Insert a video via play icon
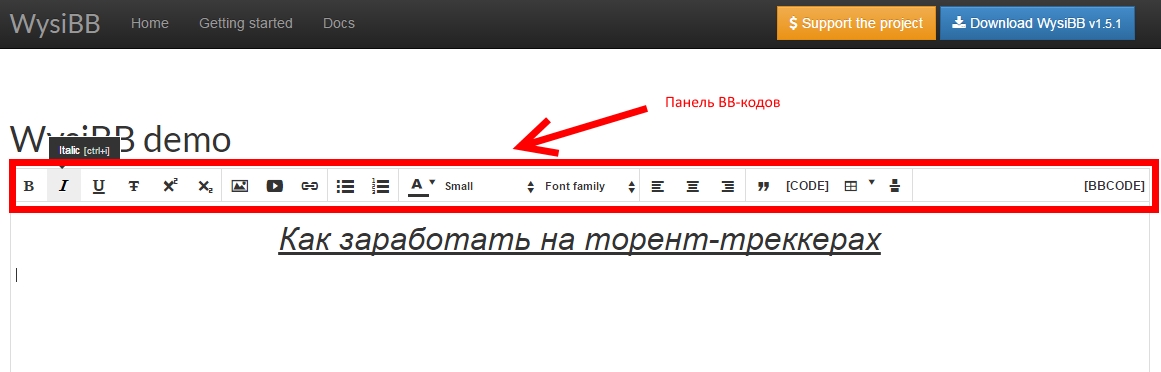 point(275,186)
